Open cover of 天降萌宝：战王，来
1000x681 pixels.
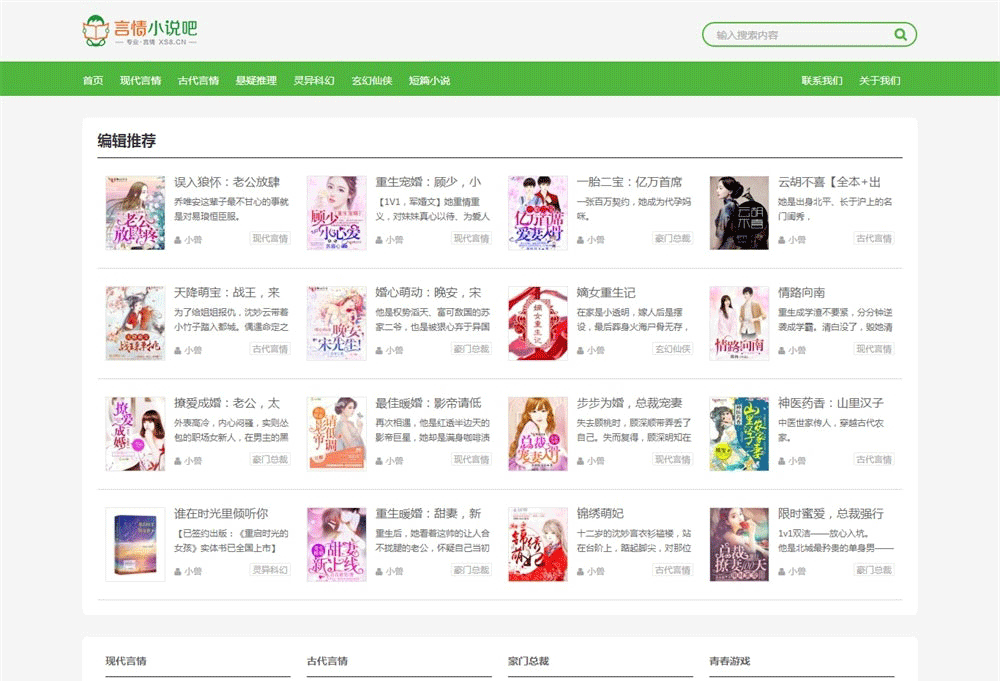point(135,323)
